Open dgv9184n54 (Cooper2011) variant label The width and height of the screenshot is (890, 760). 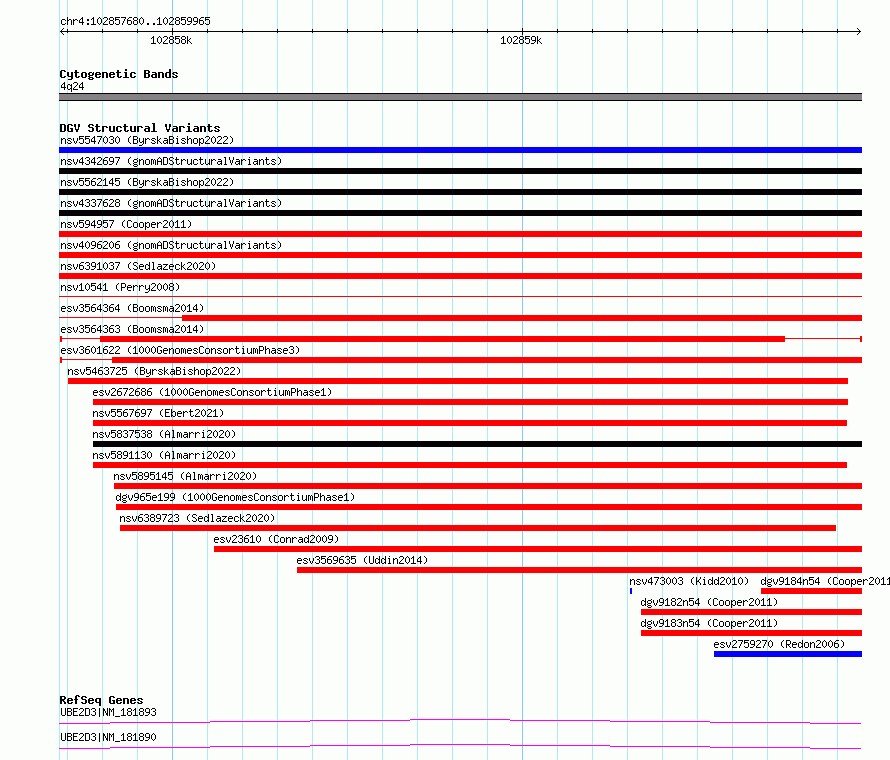click(825, 581)
